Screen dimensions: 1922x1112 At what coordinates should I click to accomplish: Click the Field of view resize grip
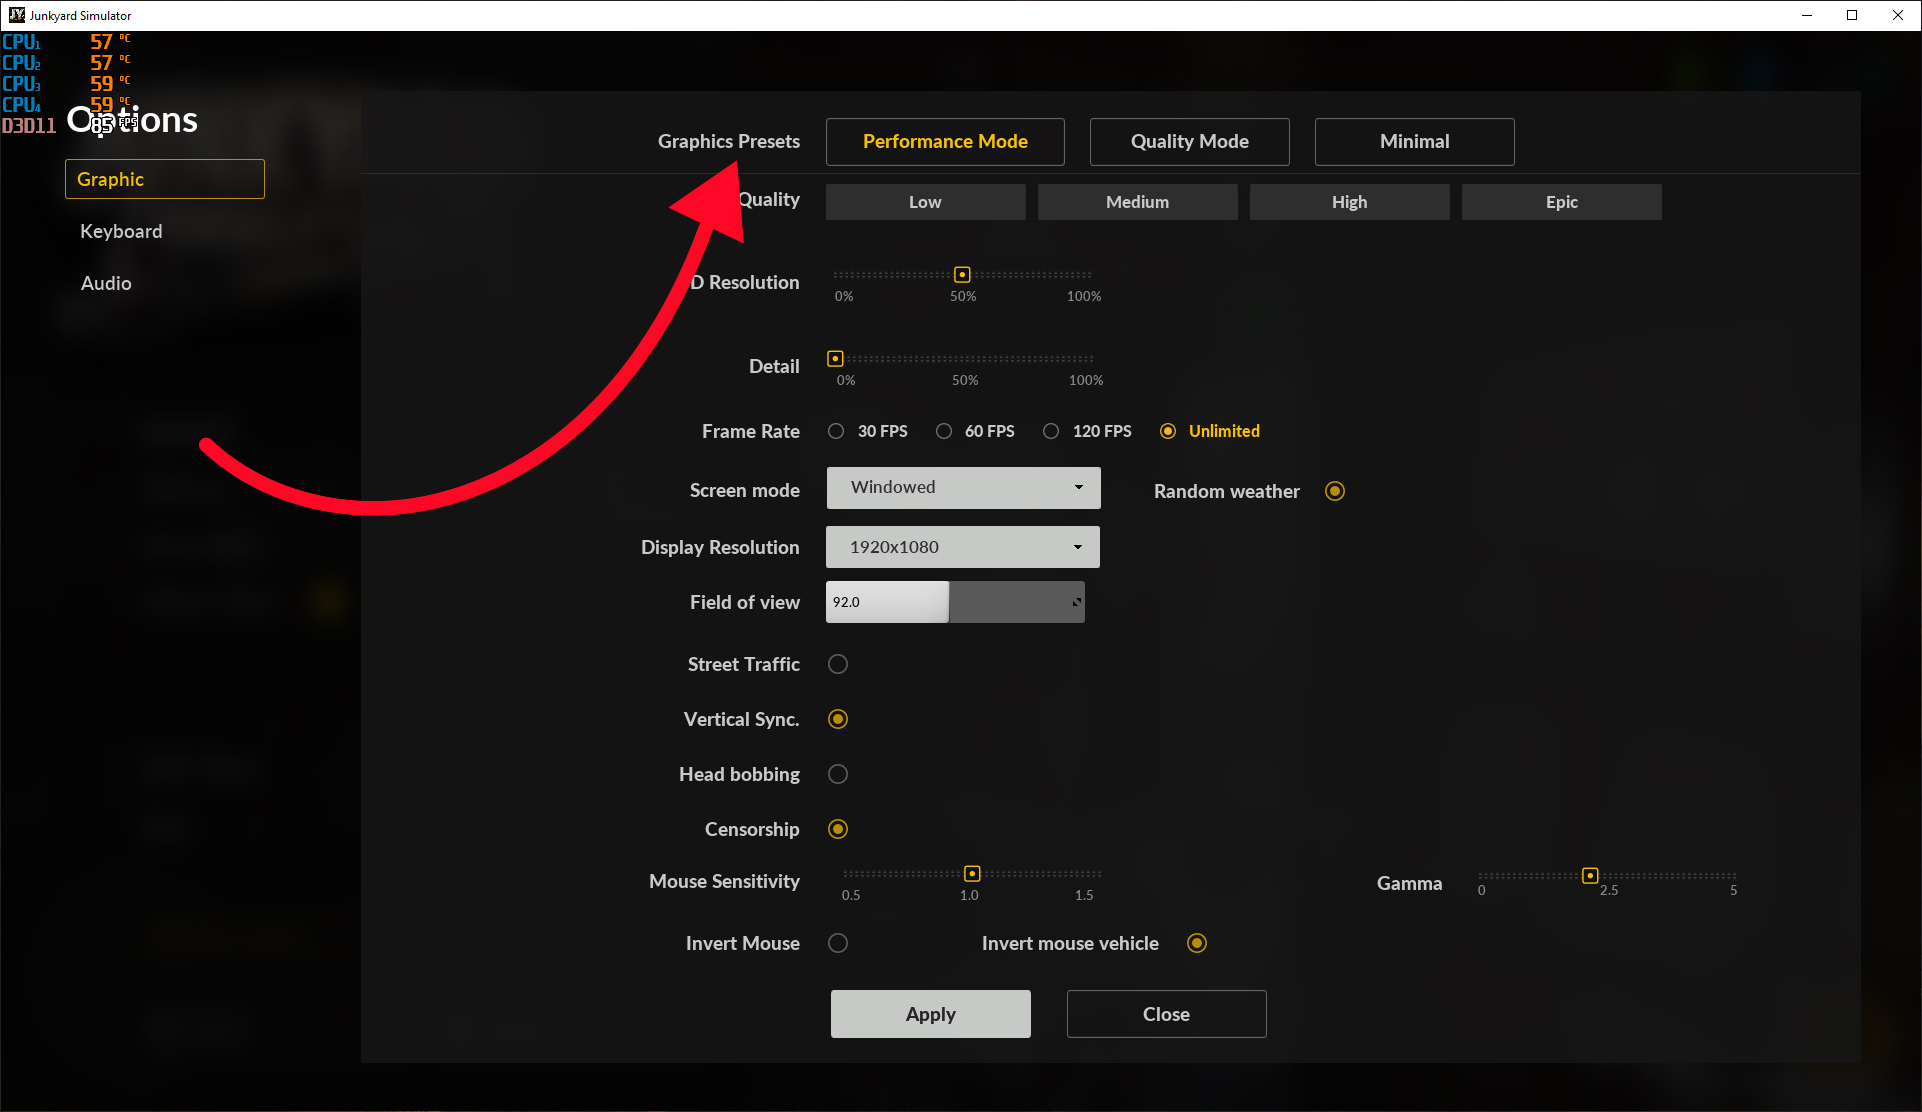pos(1076,602)
